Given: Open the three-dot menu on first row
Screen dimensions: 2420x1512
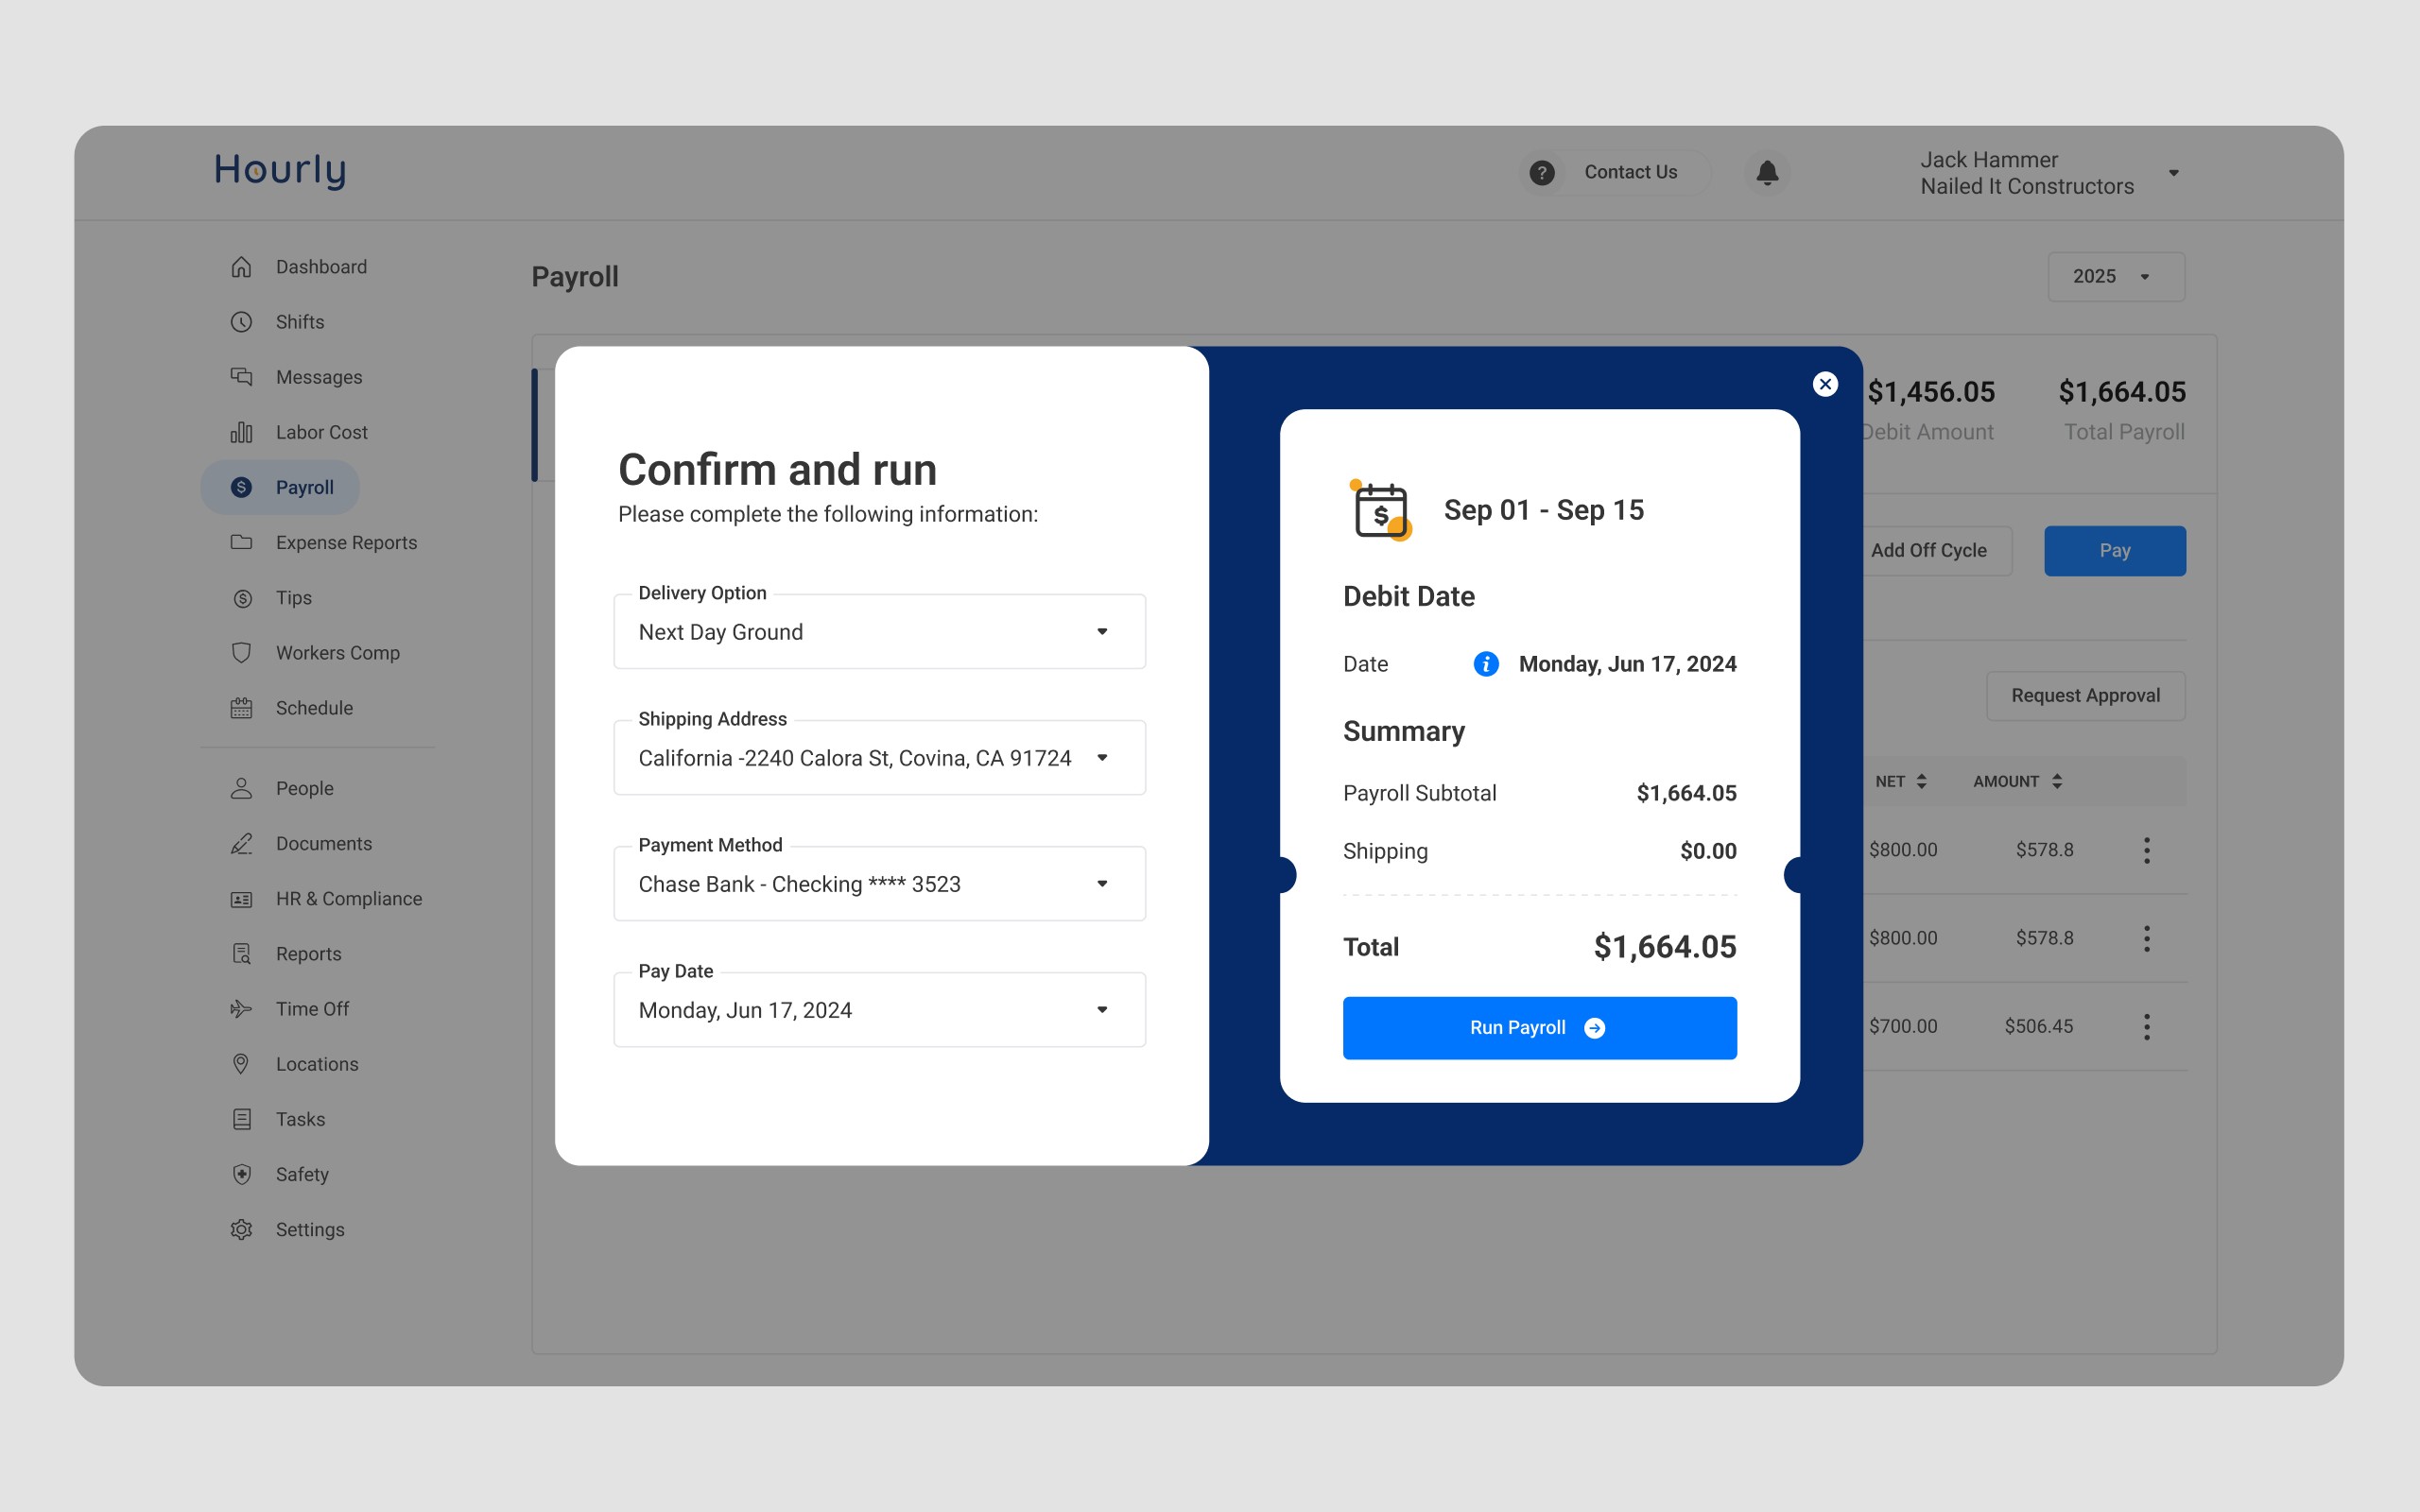Looking at the screenshot, I should (x=2146, y=850).
